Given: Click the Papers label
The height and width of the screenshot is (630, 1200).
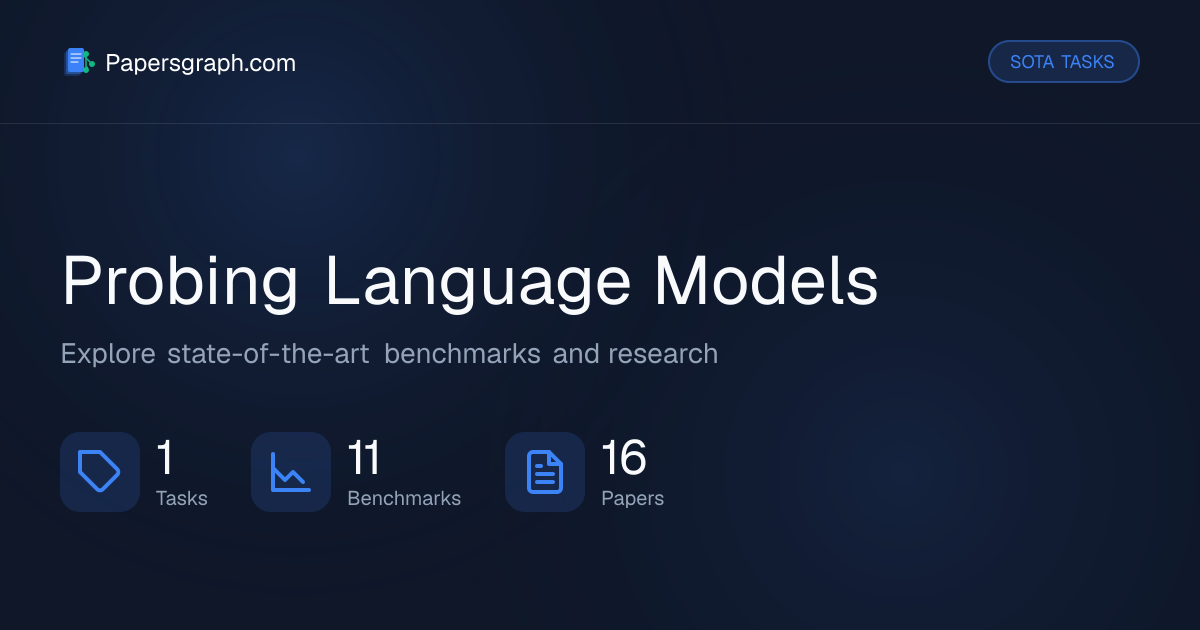Looking at the screenshot, I should point(632,498).
